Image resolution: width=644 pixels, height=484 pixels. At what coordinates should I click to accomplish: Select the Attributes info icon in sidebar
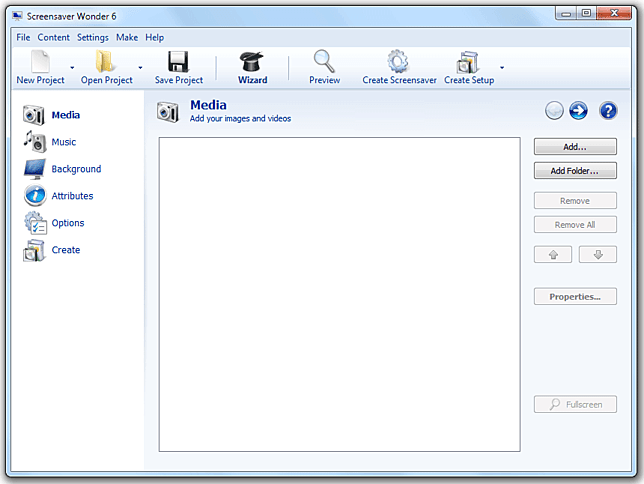coord(35,196)
